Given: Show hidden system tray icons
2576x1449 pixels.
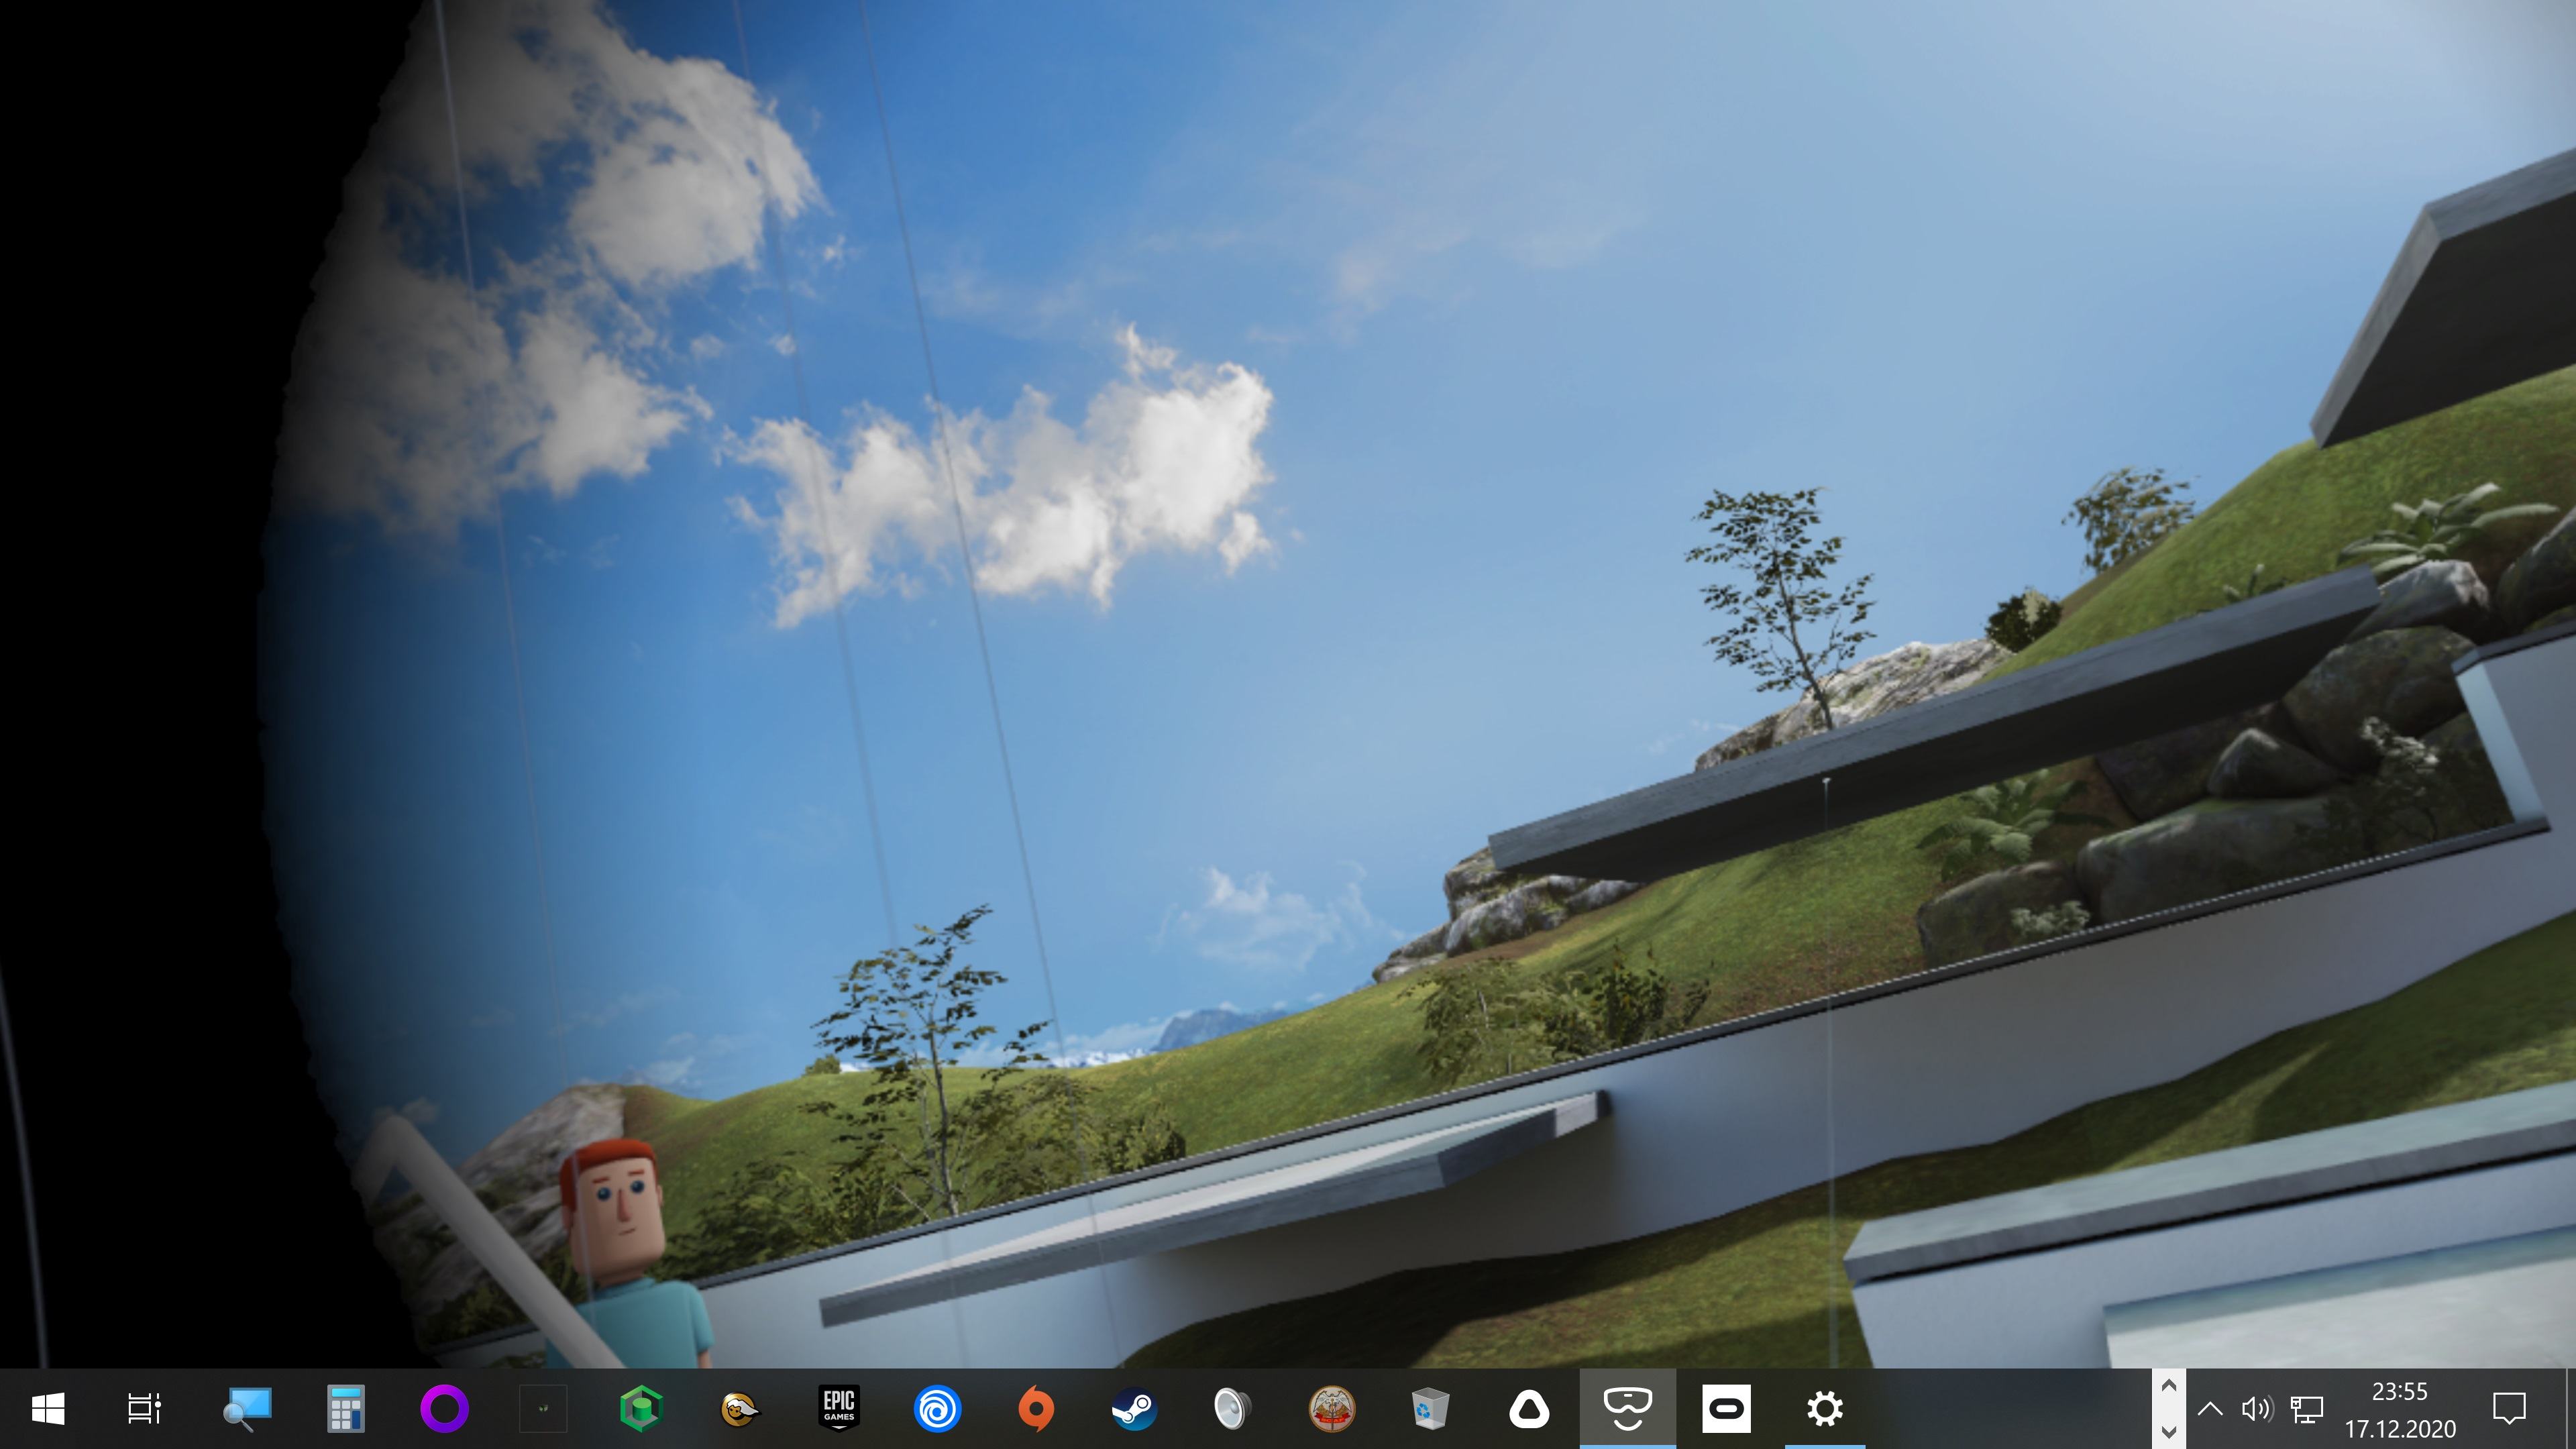Looking at the screenshot, I should tap(2211, 1409).
